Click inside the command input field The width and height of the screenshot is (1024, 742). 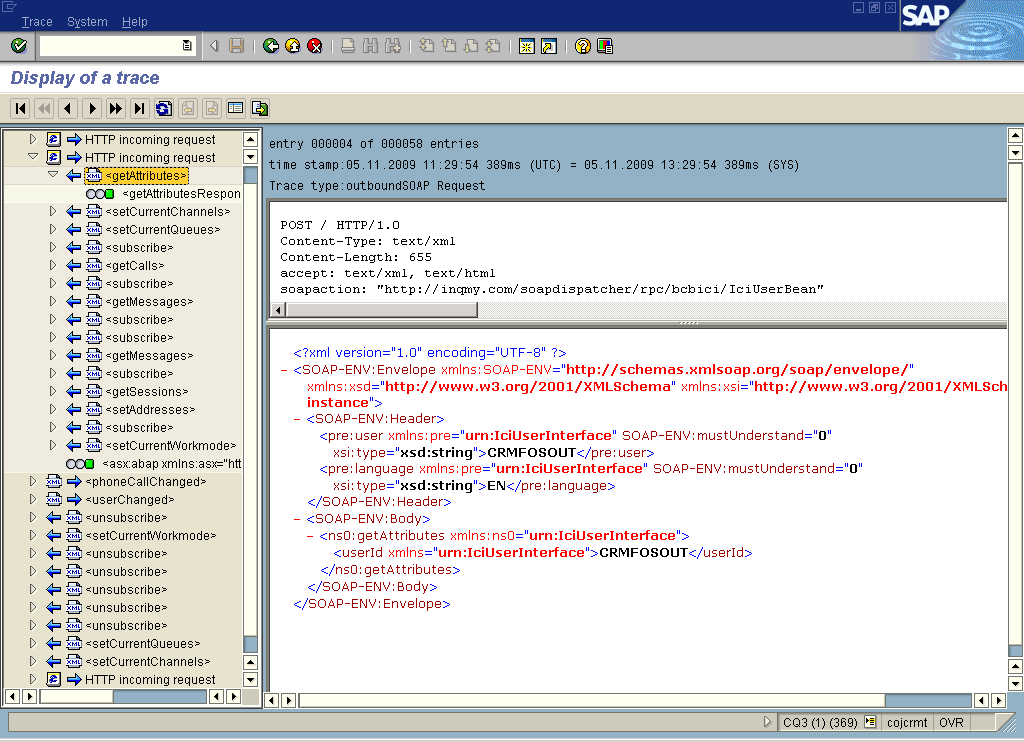tap(110, 45)
